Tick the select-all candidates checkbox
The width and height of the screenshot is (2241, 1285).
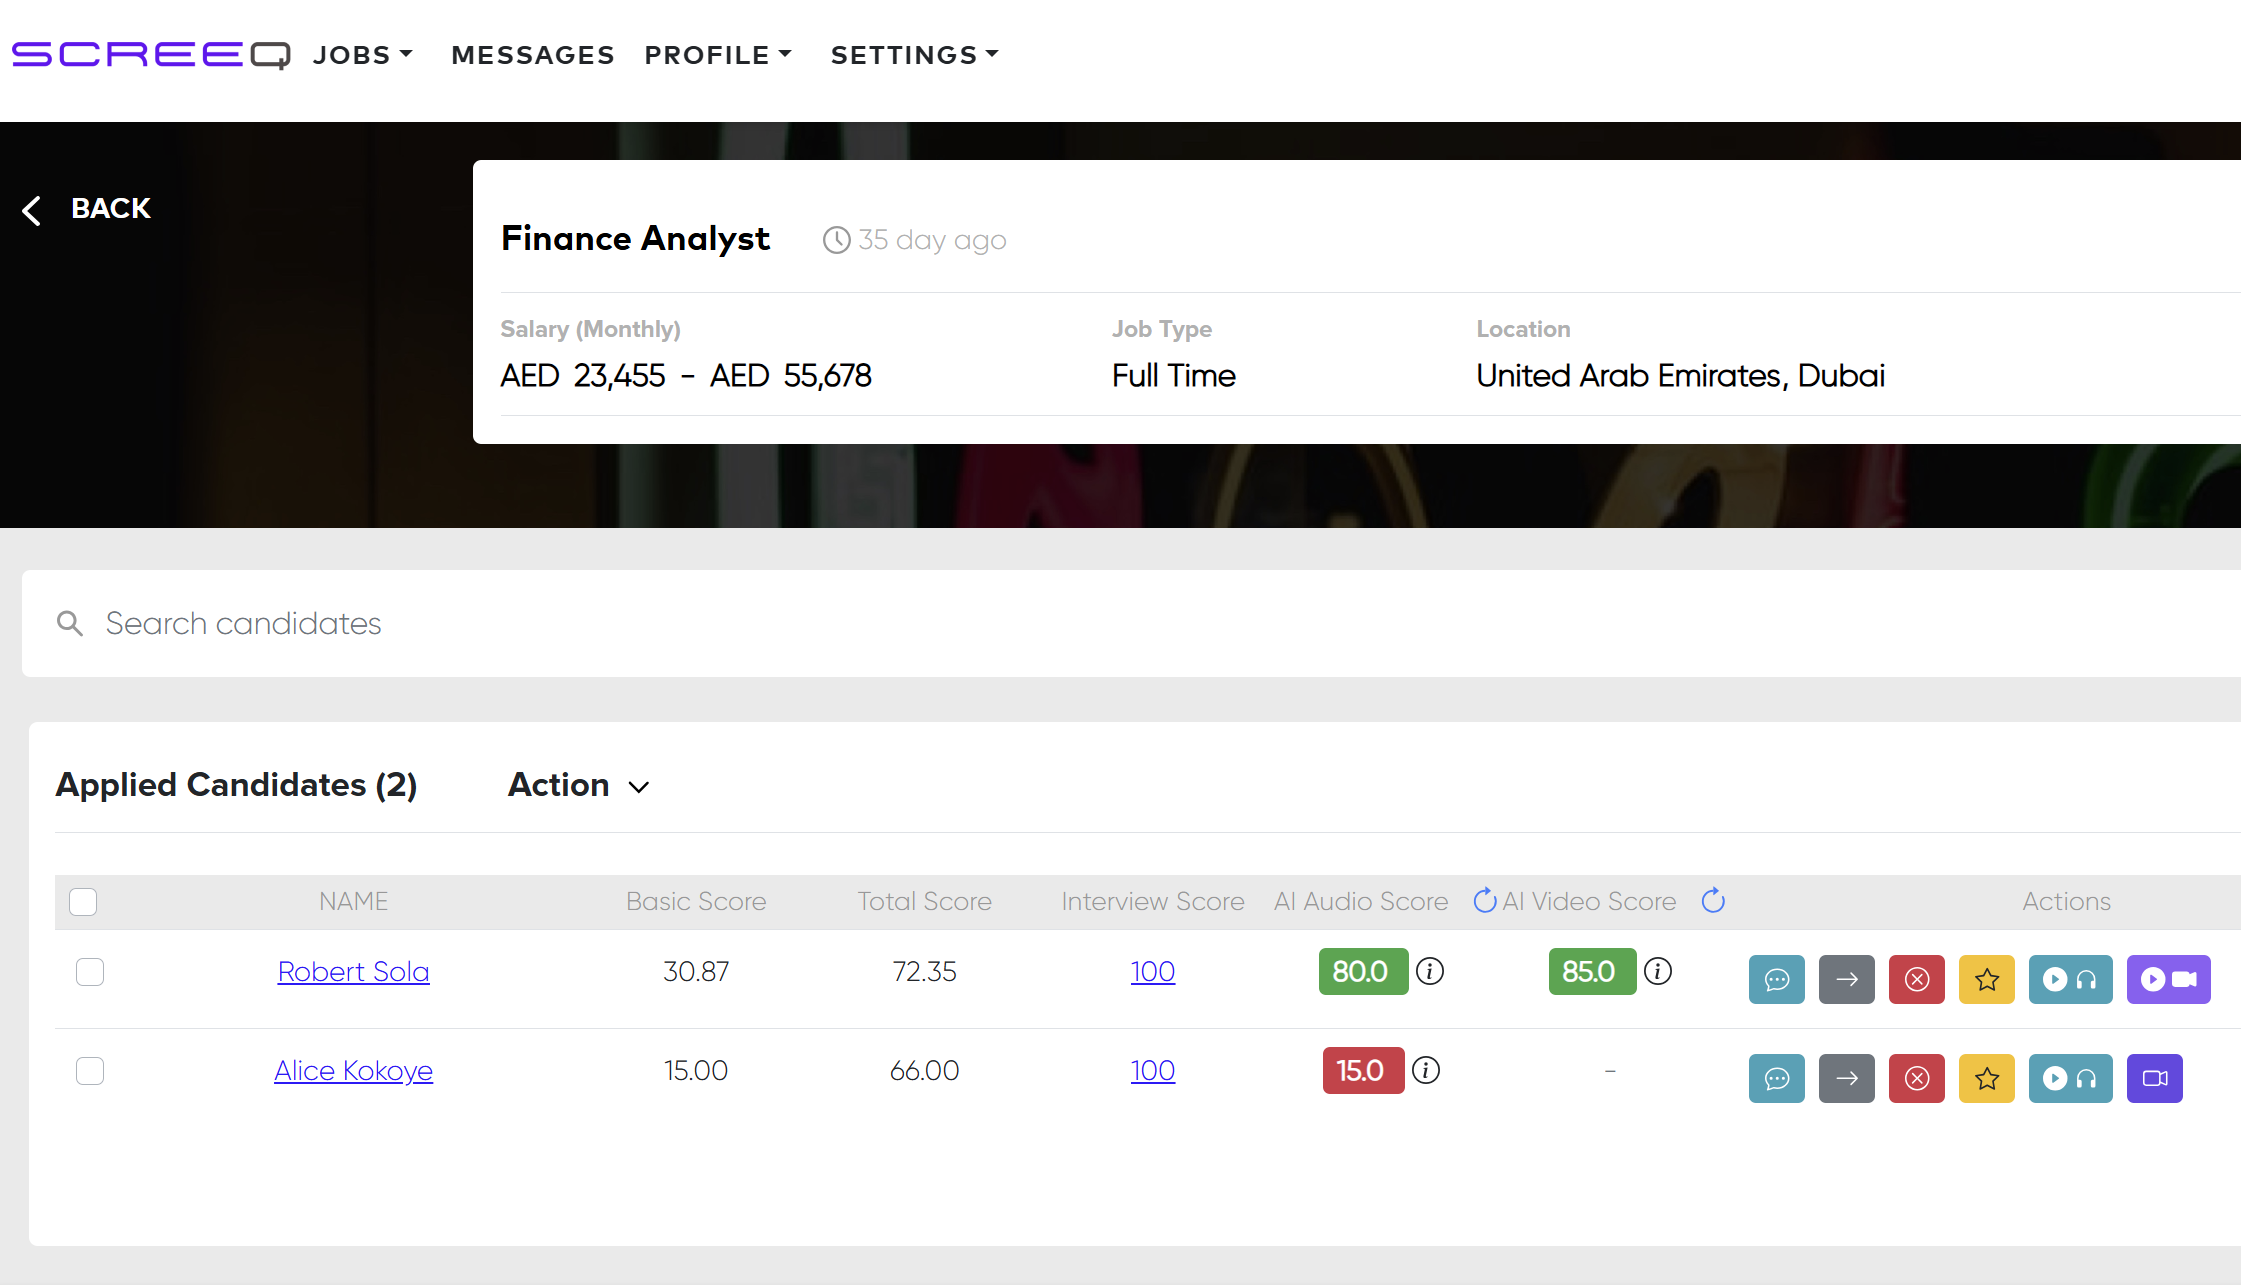coord(83,902)
